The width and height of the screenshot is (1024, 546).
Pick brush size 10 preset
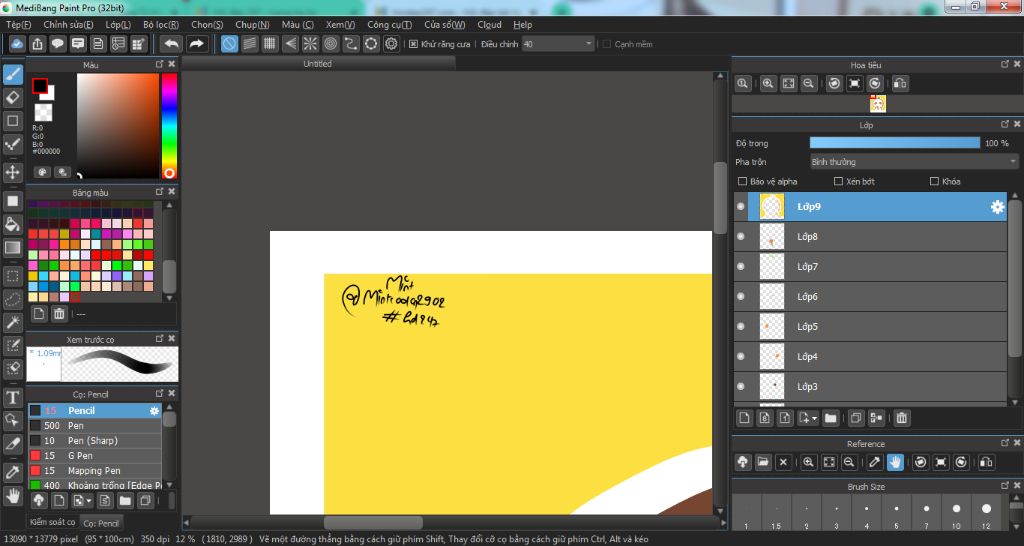[x=956, y=513]
